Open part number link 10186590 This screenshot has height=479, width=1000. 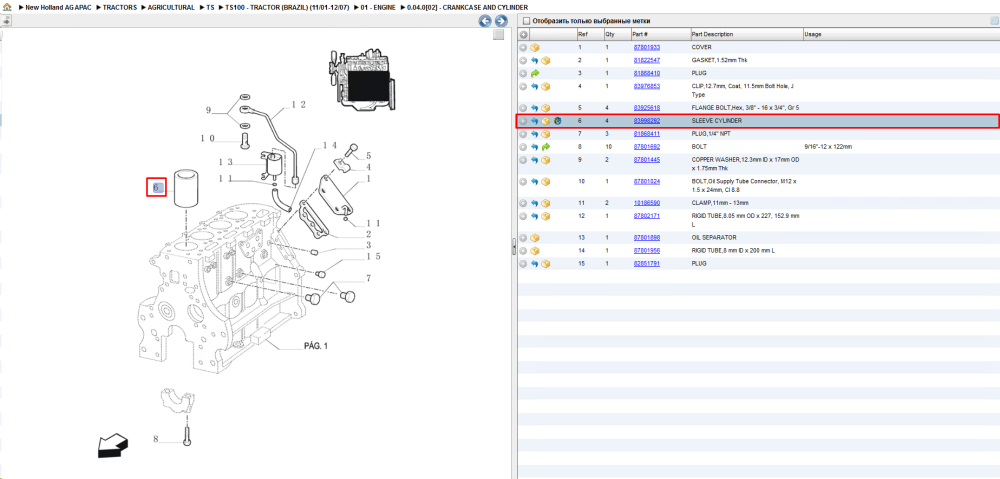(646, 203)
